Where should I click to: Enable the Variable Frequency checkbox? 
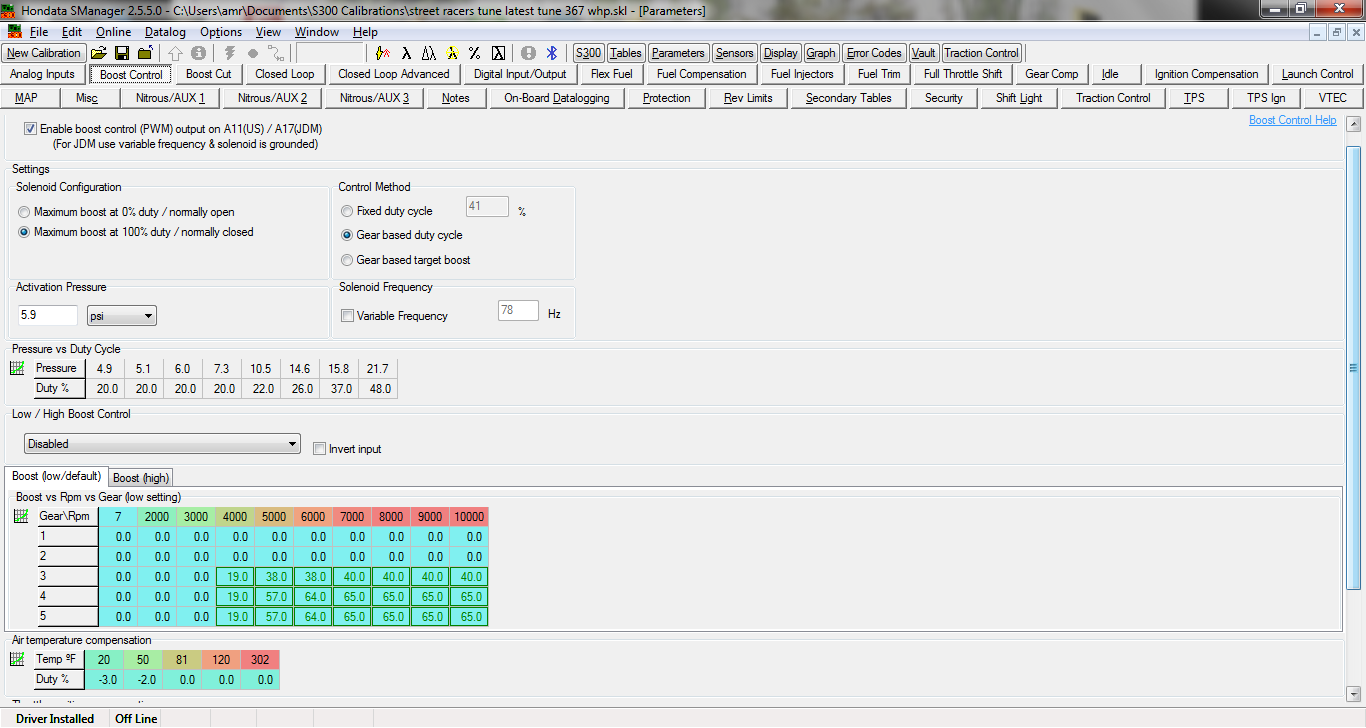(x=348, y=316)
